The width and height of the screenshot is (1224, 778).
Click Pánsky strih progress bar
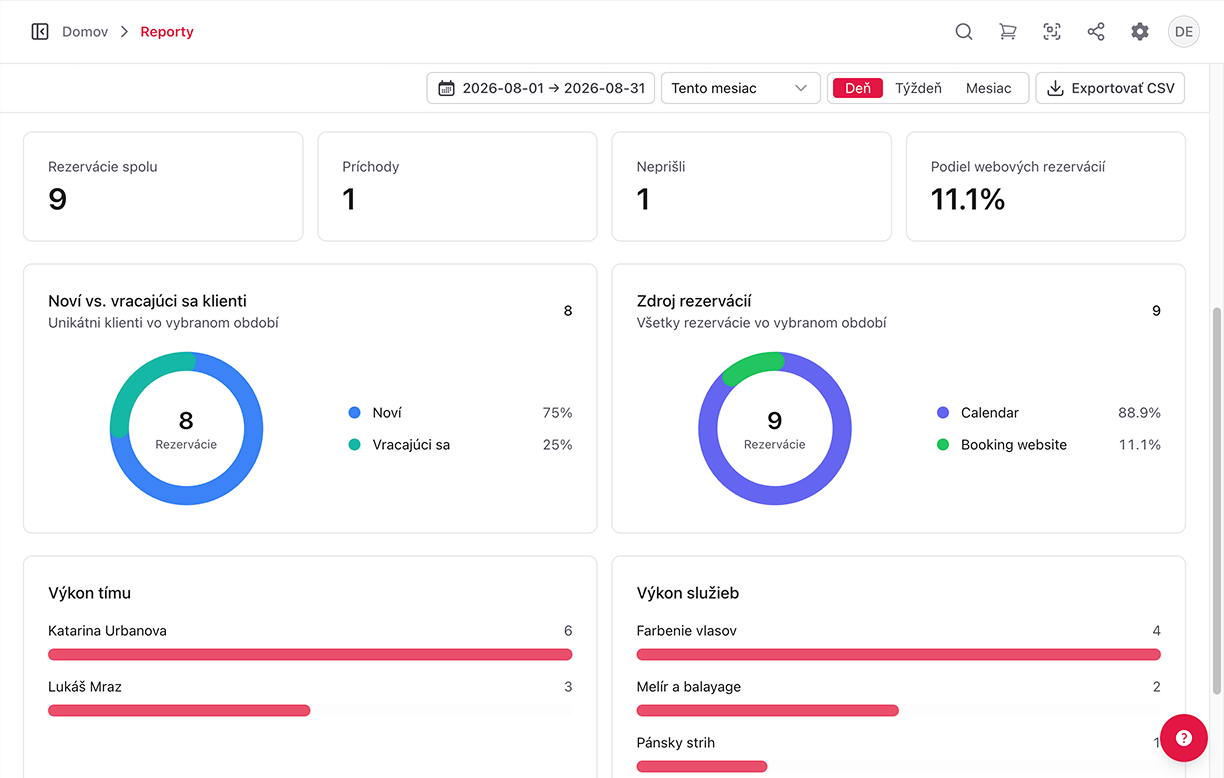[899, 766]
